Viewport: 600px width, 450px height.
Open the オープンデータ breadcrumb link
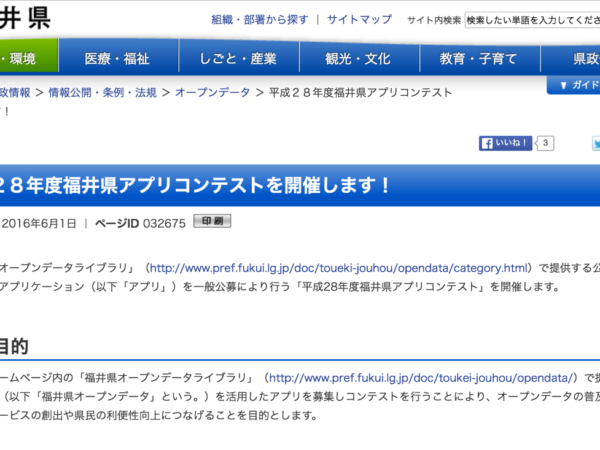click(212, 93)
